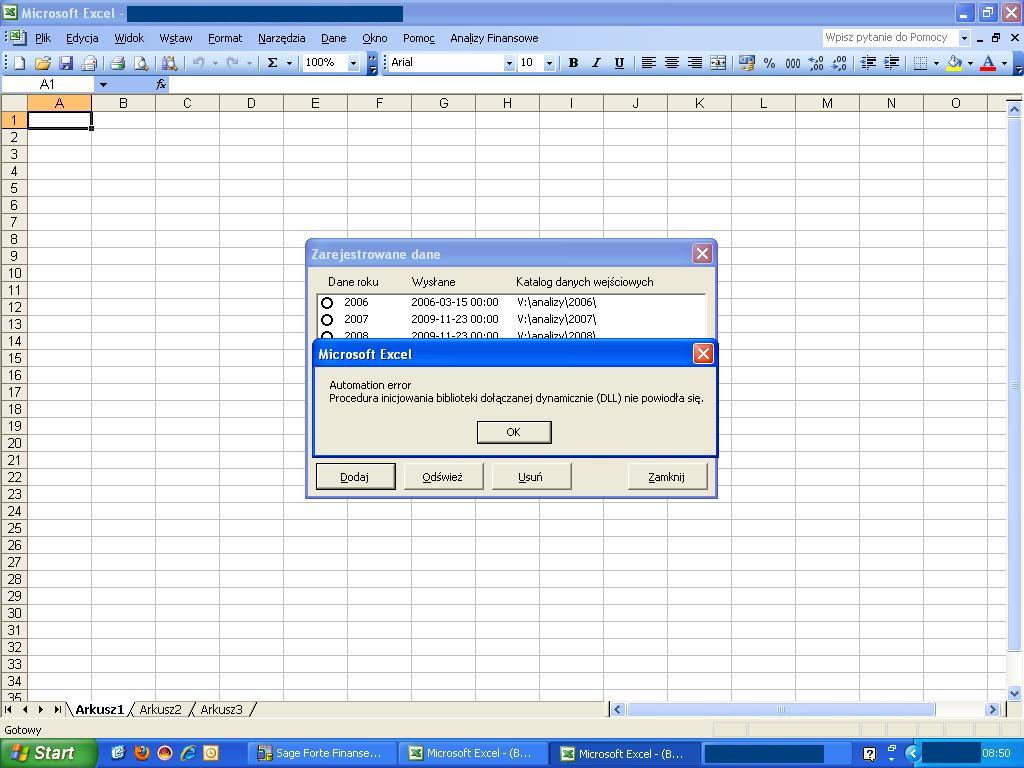Click in the help question input field
This screenshot has height=768, width=1024.
(x=889, y=38)
